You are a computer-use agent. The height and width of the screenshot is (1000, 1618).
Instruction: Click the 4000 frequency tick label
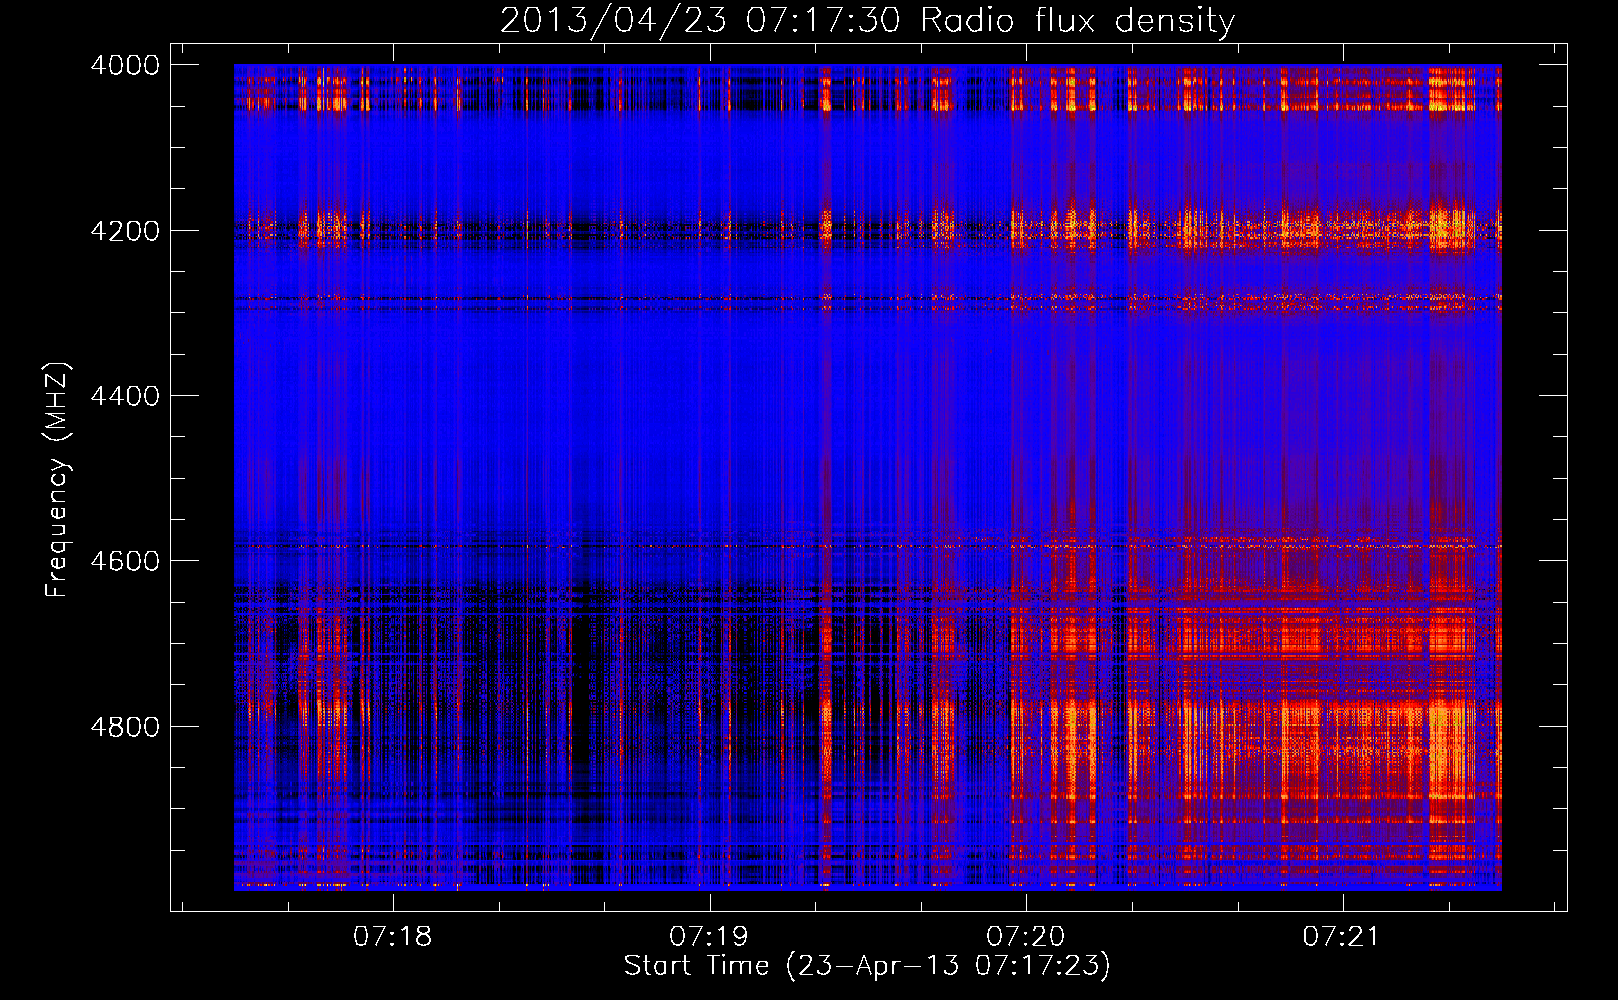coord(125,65)
